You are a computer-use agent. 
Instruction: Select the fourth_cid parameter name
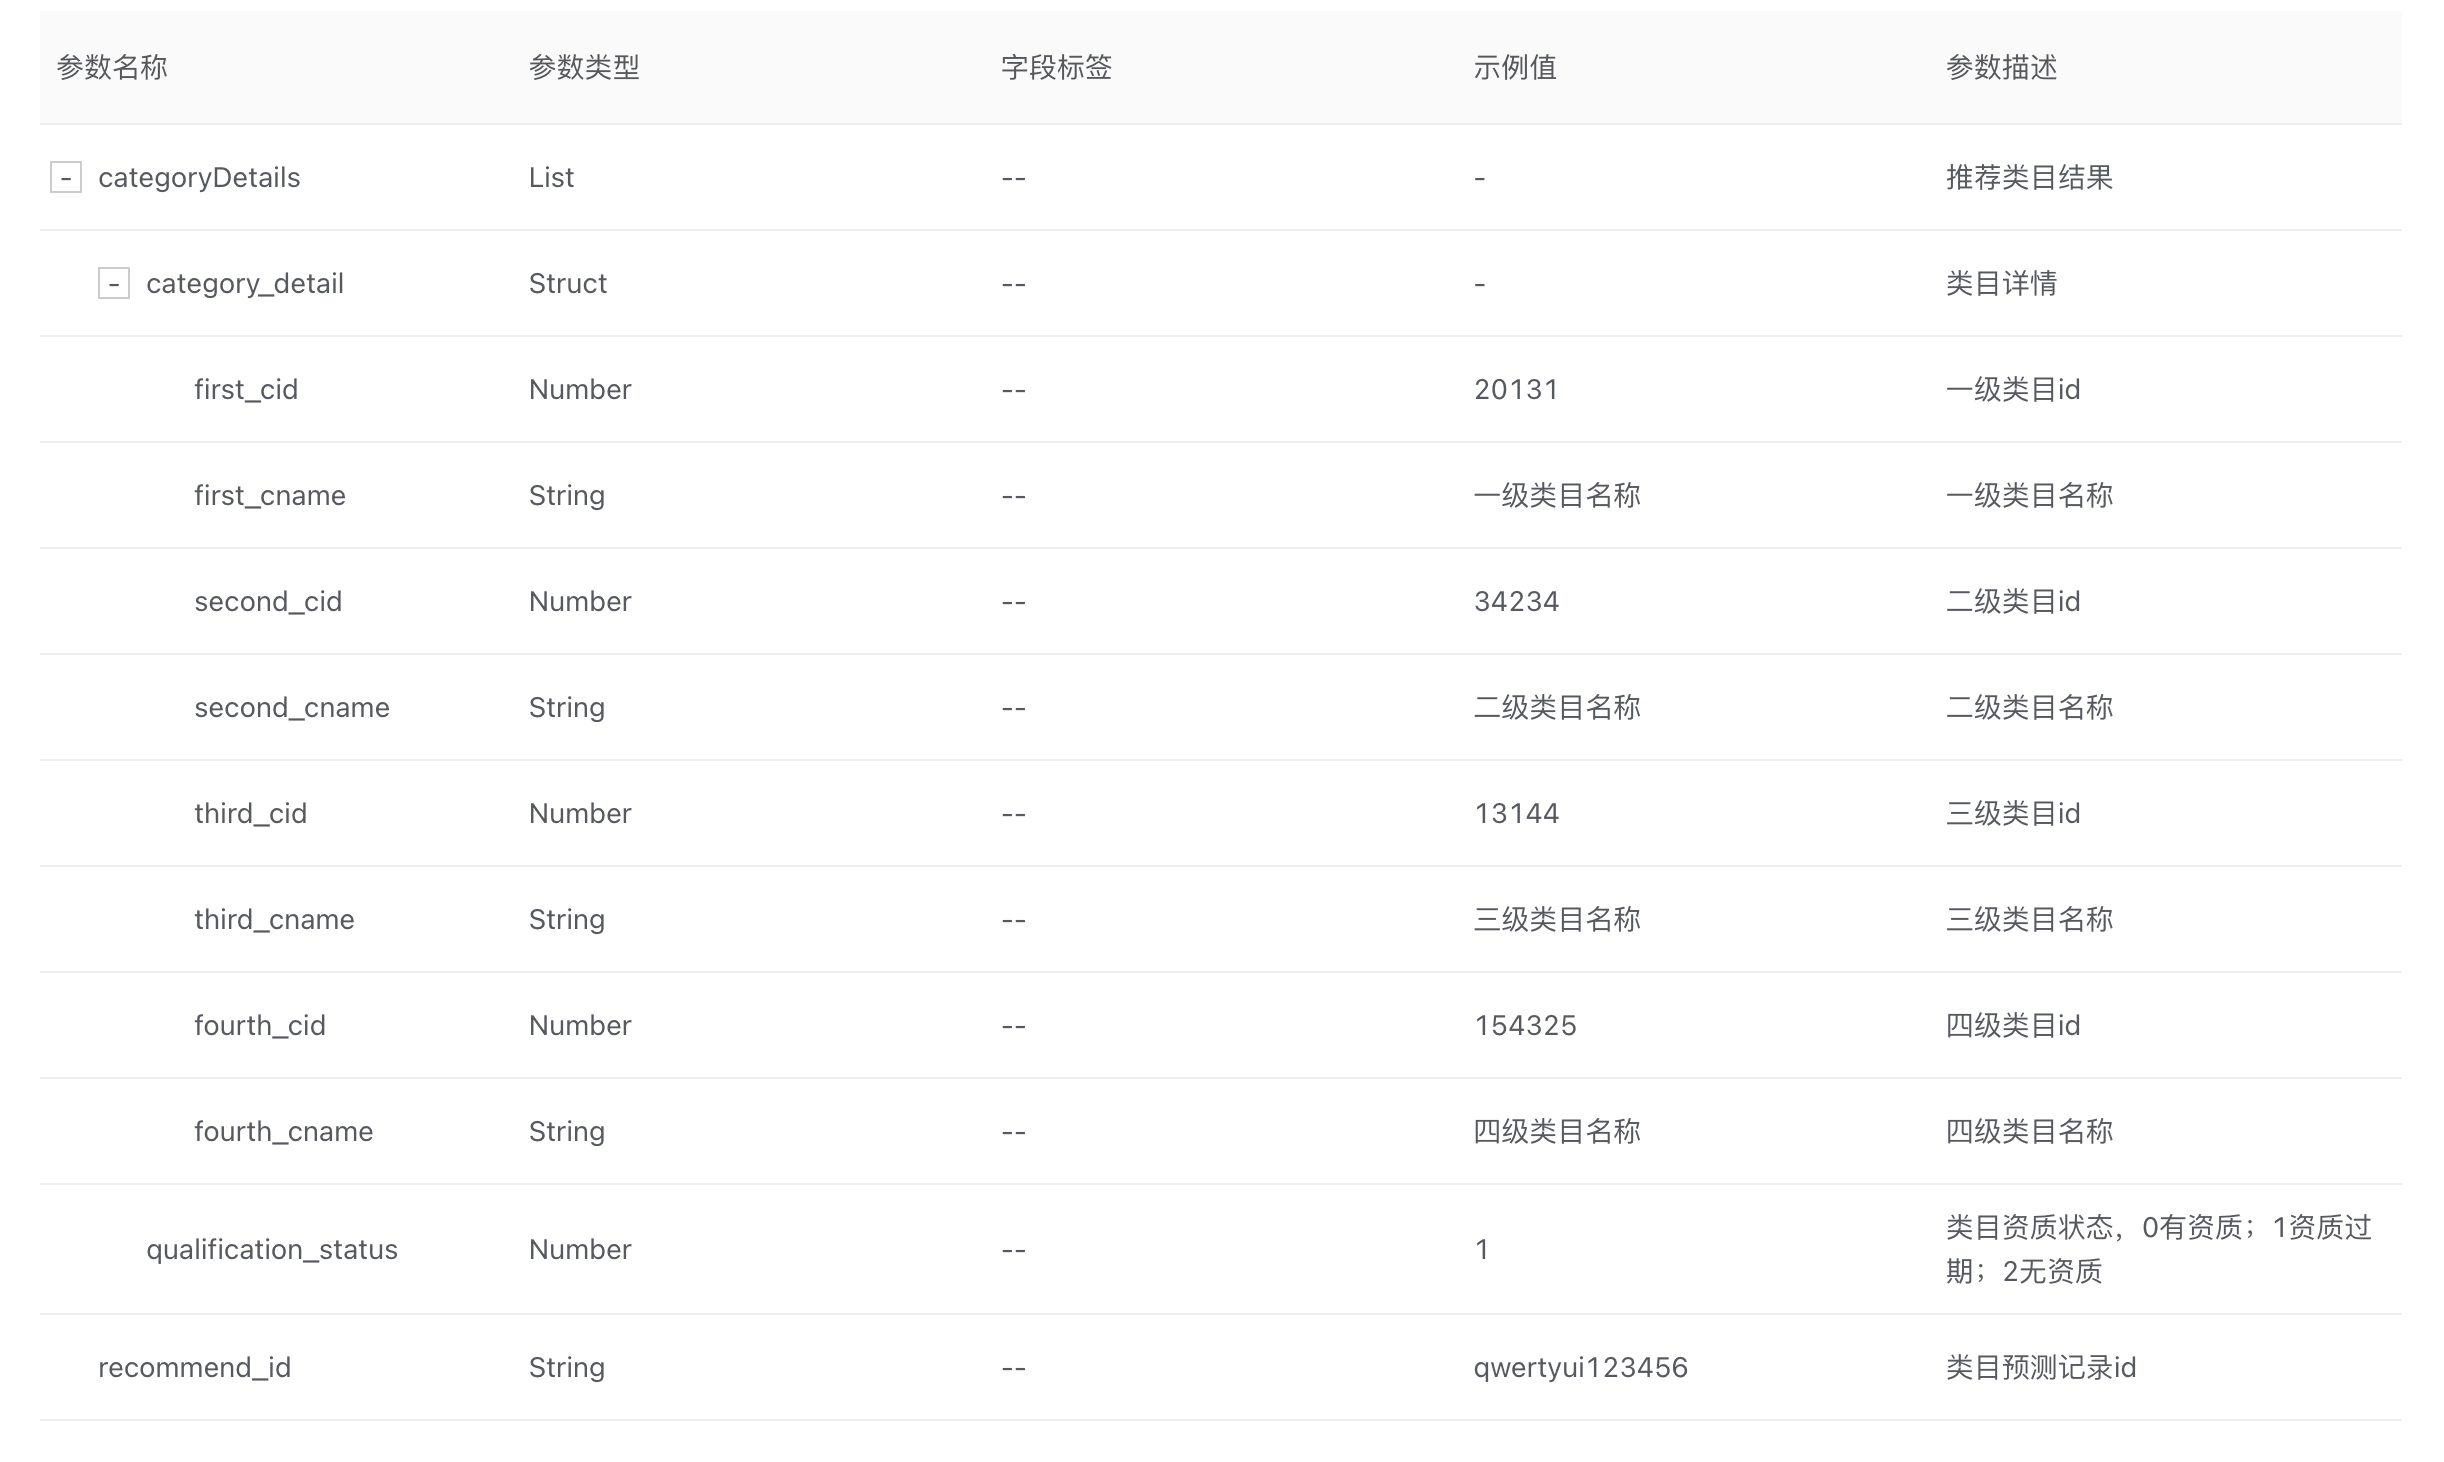click(x=260, y=1026)
